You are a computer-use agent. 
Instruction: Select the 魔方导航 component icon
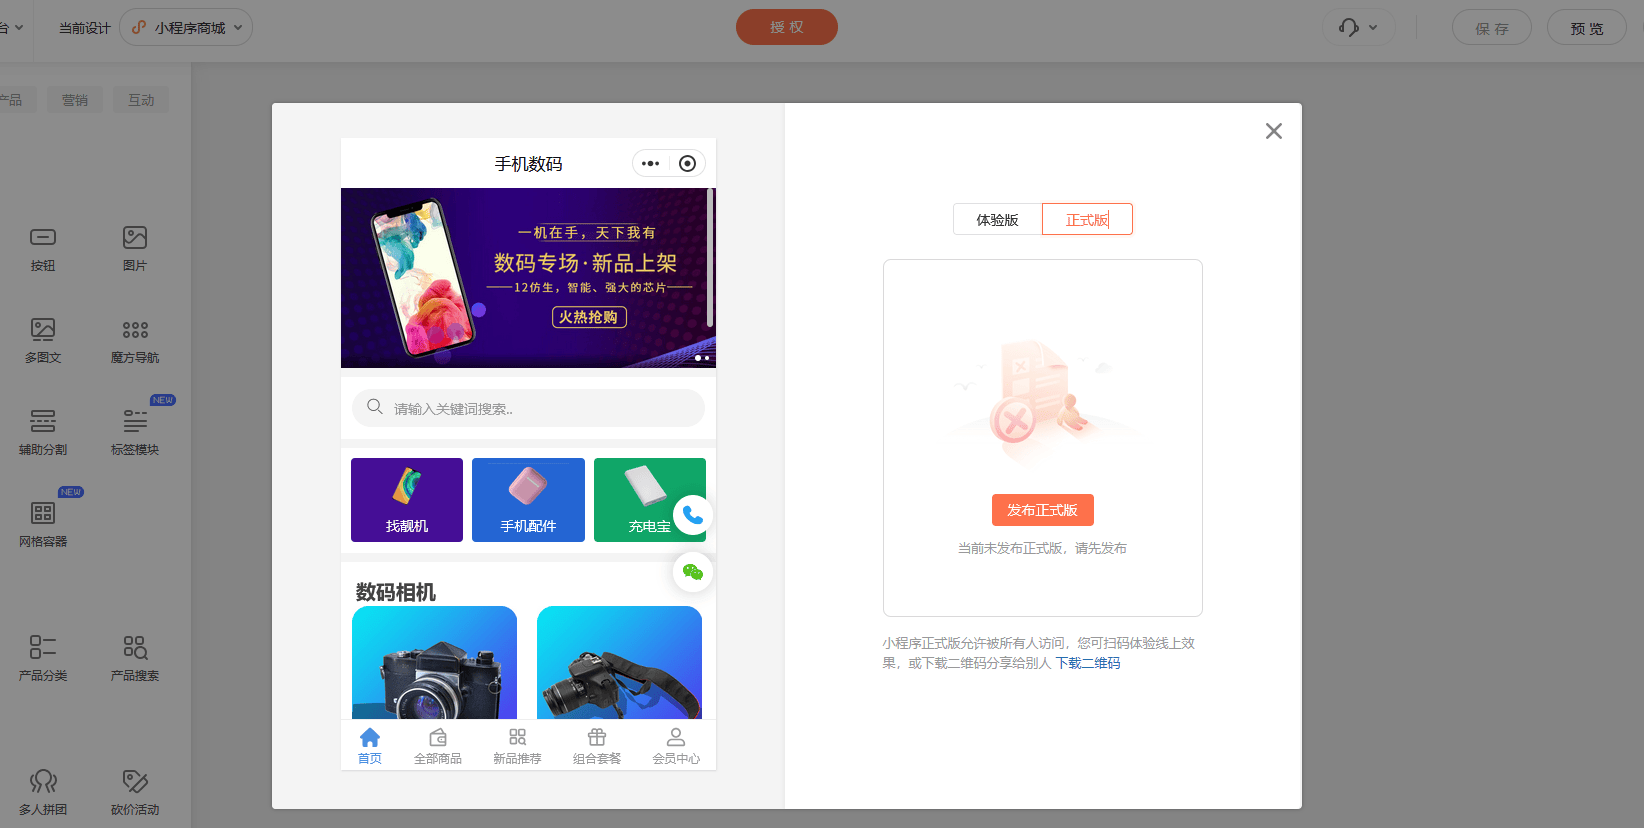pos(135,330)
